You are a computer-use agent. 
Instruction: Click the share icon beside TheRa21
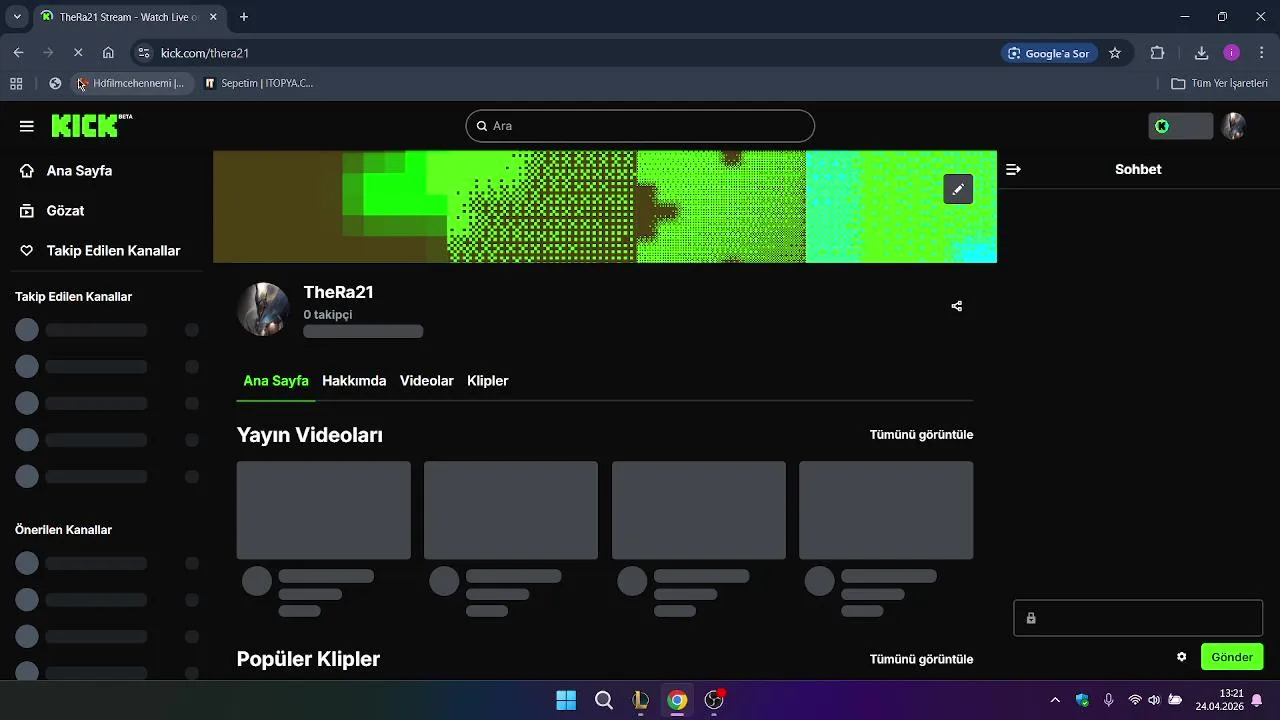(957, 306)
